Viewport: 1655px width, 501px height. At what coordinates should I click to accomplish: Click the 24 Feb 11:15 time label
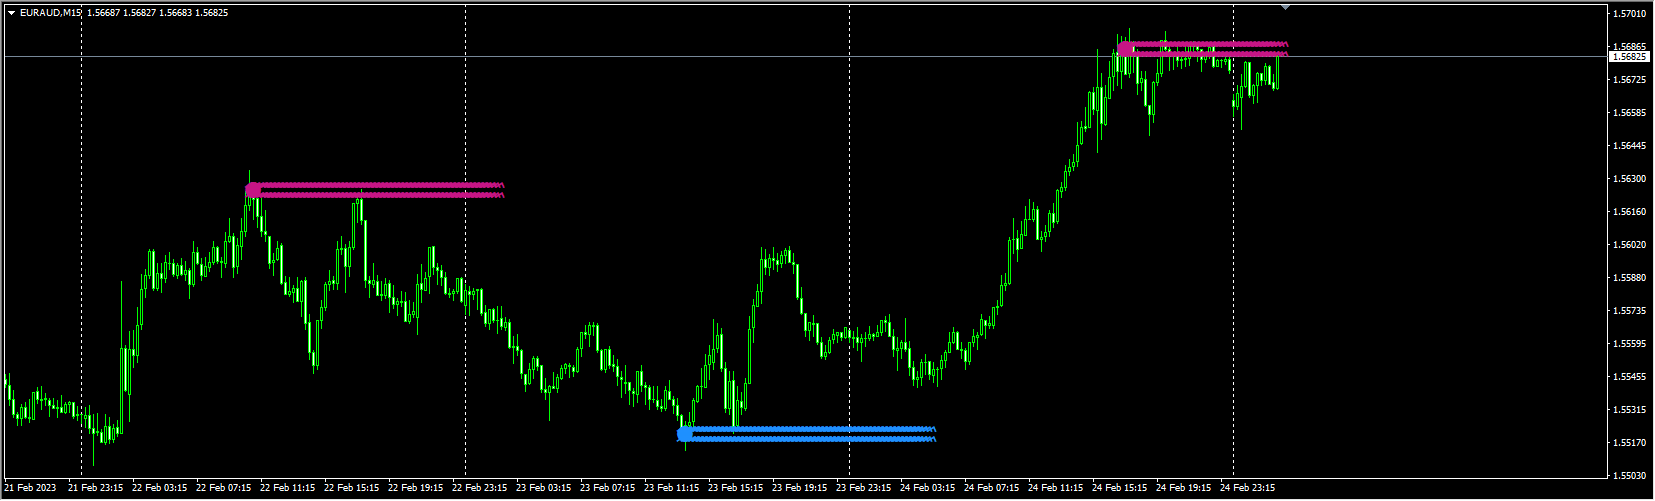(1056, 488)
